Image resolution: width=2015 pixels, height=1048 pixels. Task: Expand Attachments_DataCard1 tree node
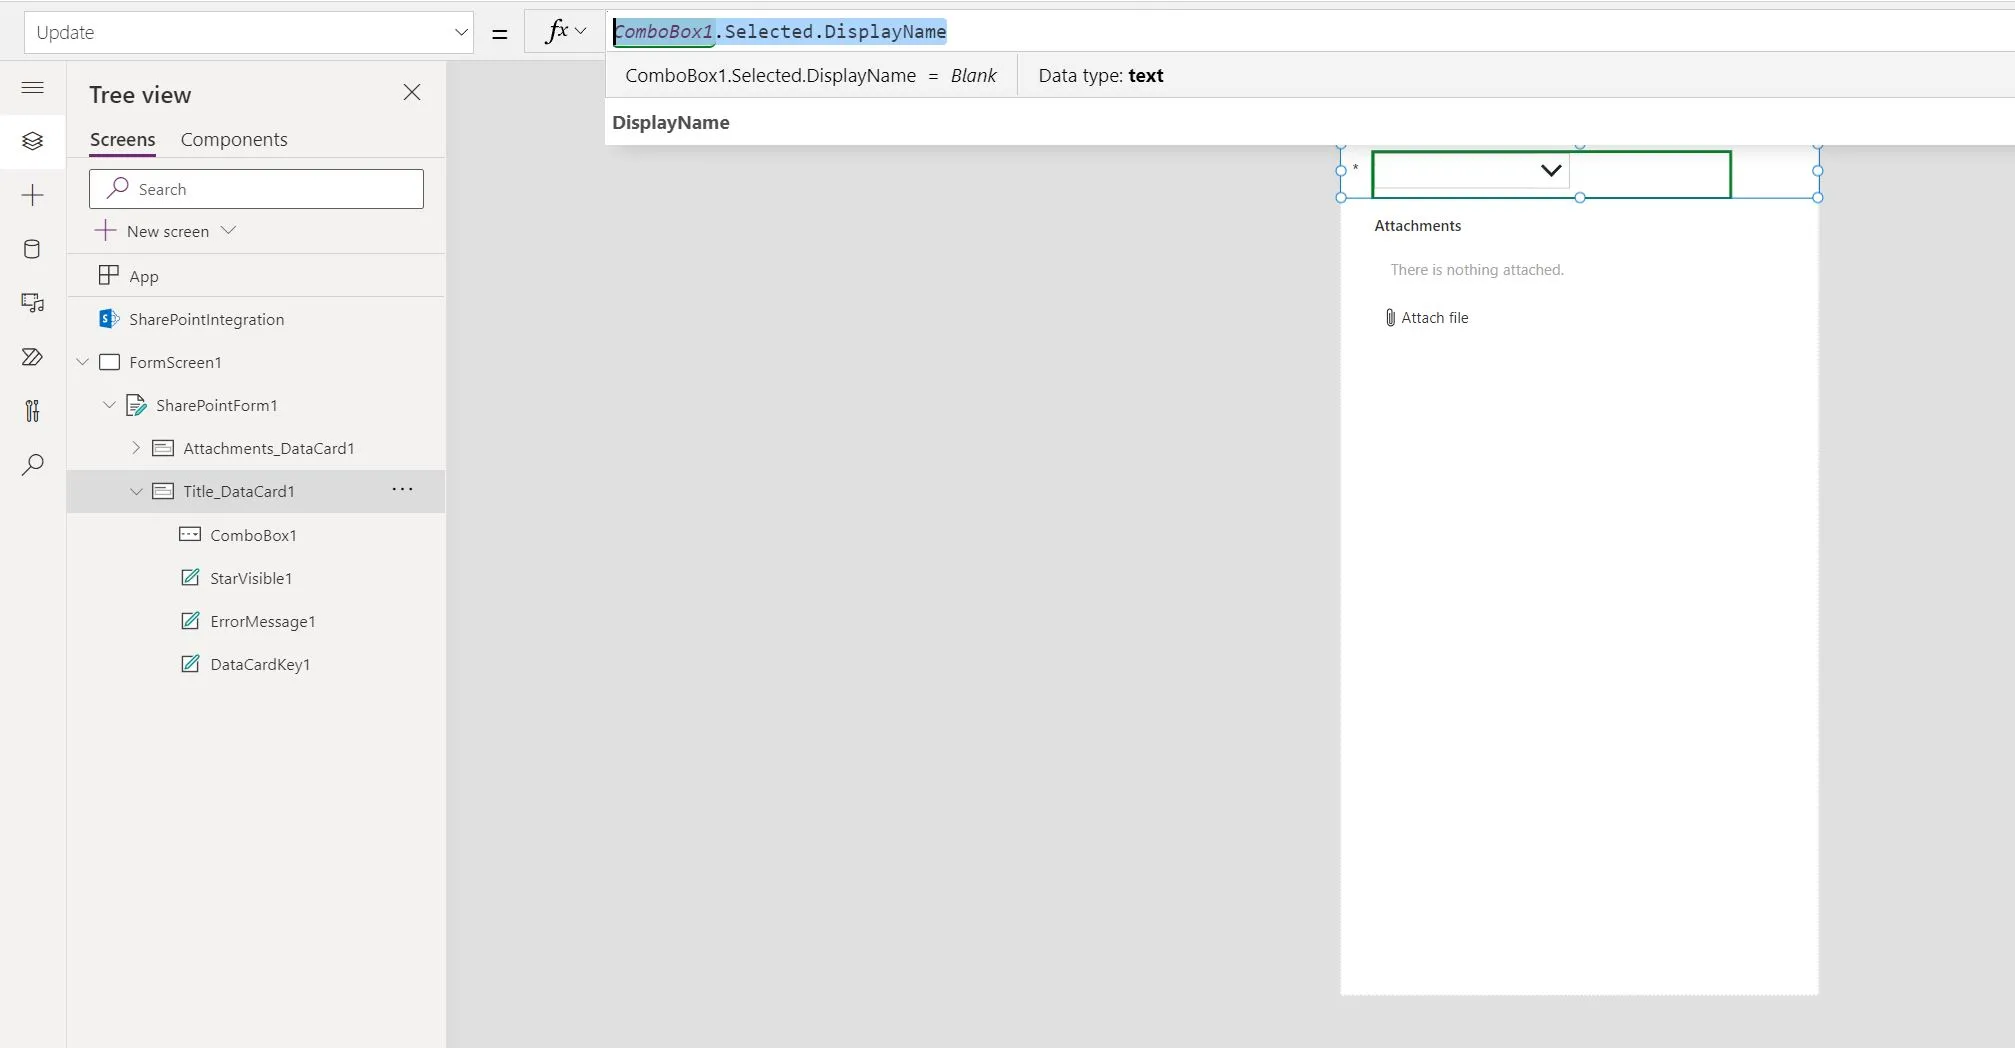coord(136,449)
